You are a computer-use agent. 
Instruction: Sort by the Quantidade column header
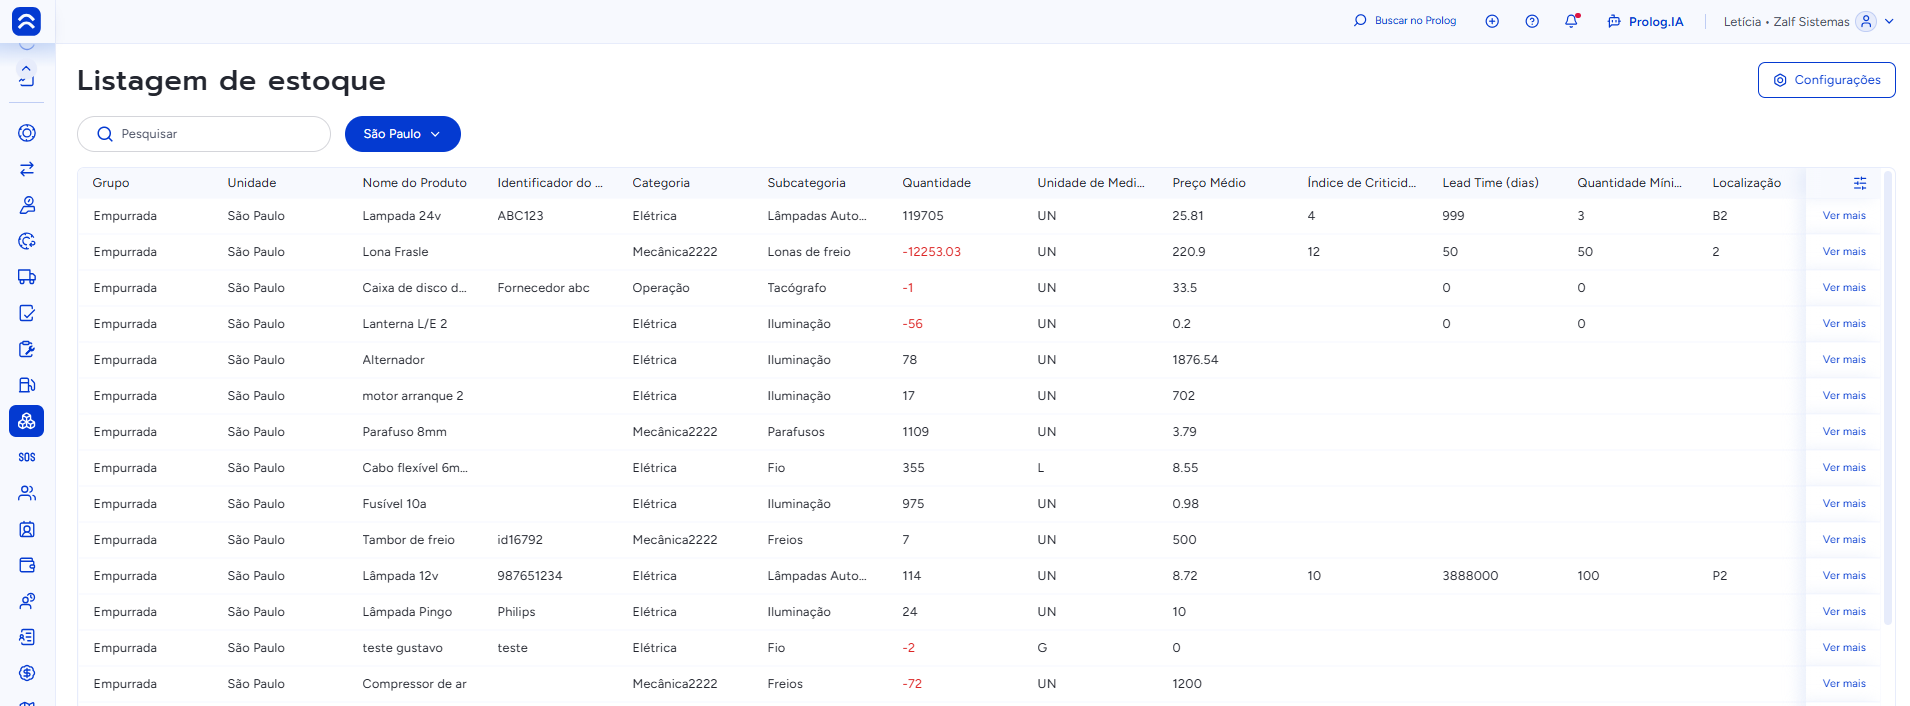pos(936,183)
